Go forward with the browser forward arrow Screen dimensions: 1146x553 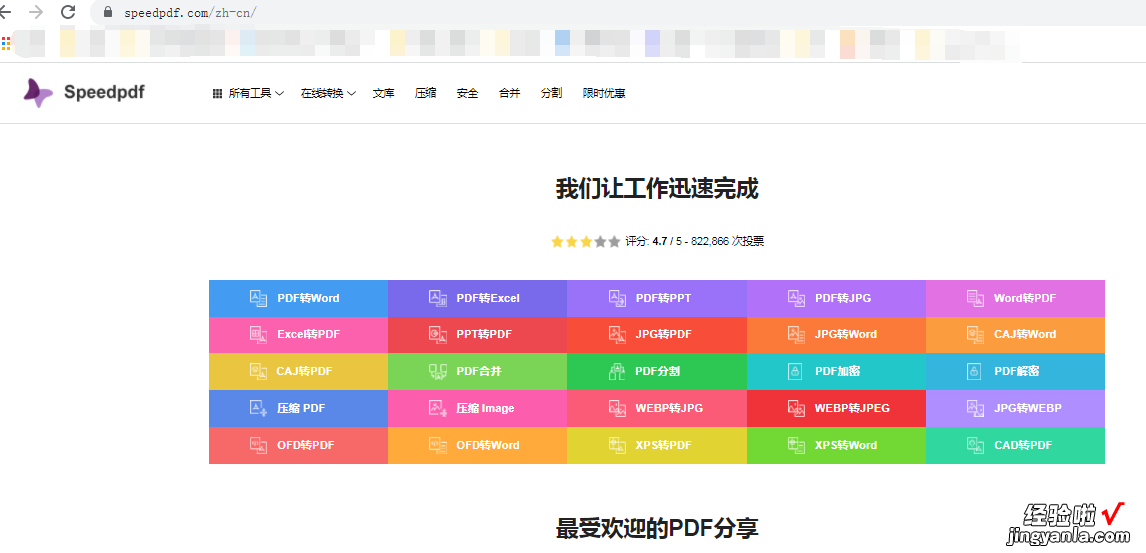pos(35,12)
